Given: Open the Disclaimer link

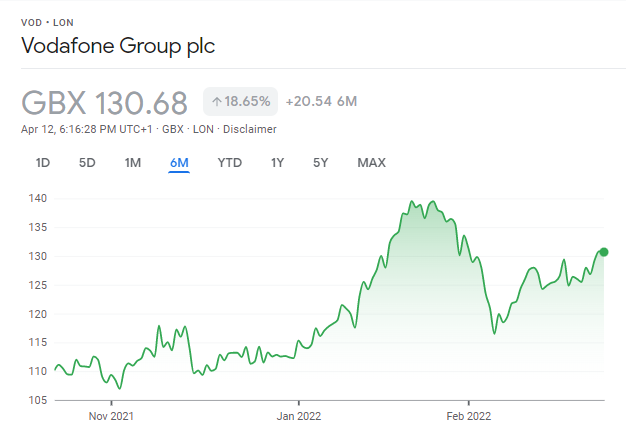Looking at the screenshot, I should point(250,129).
